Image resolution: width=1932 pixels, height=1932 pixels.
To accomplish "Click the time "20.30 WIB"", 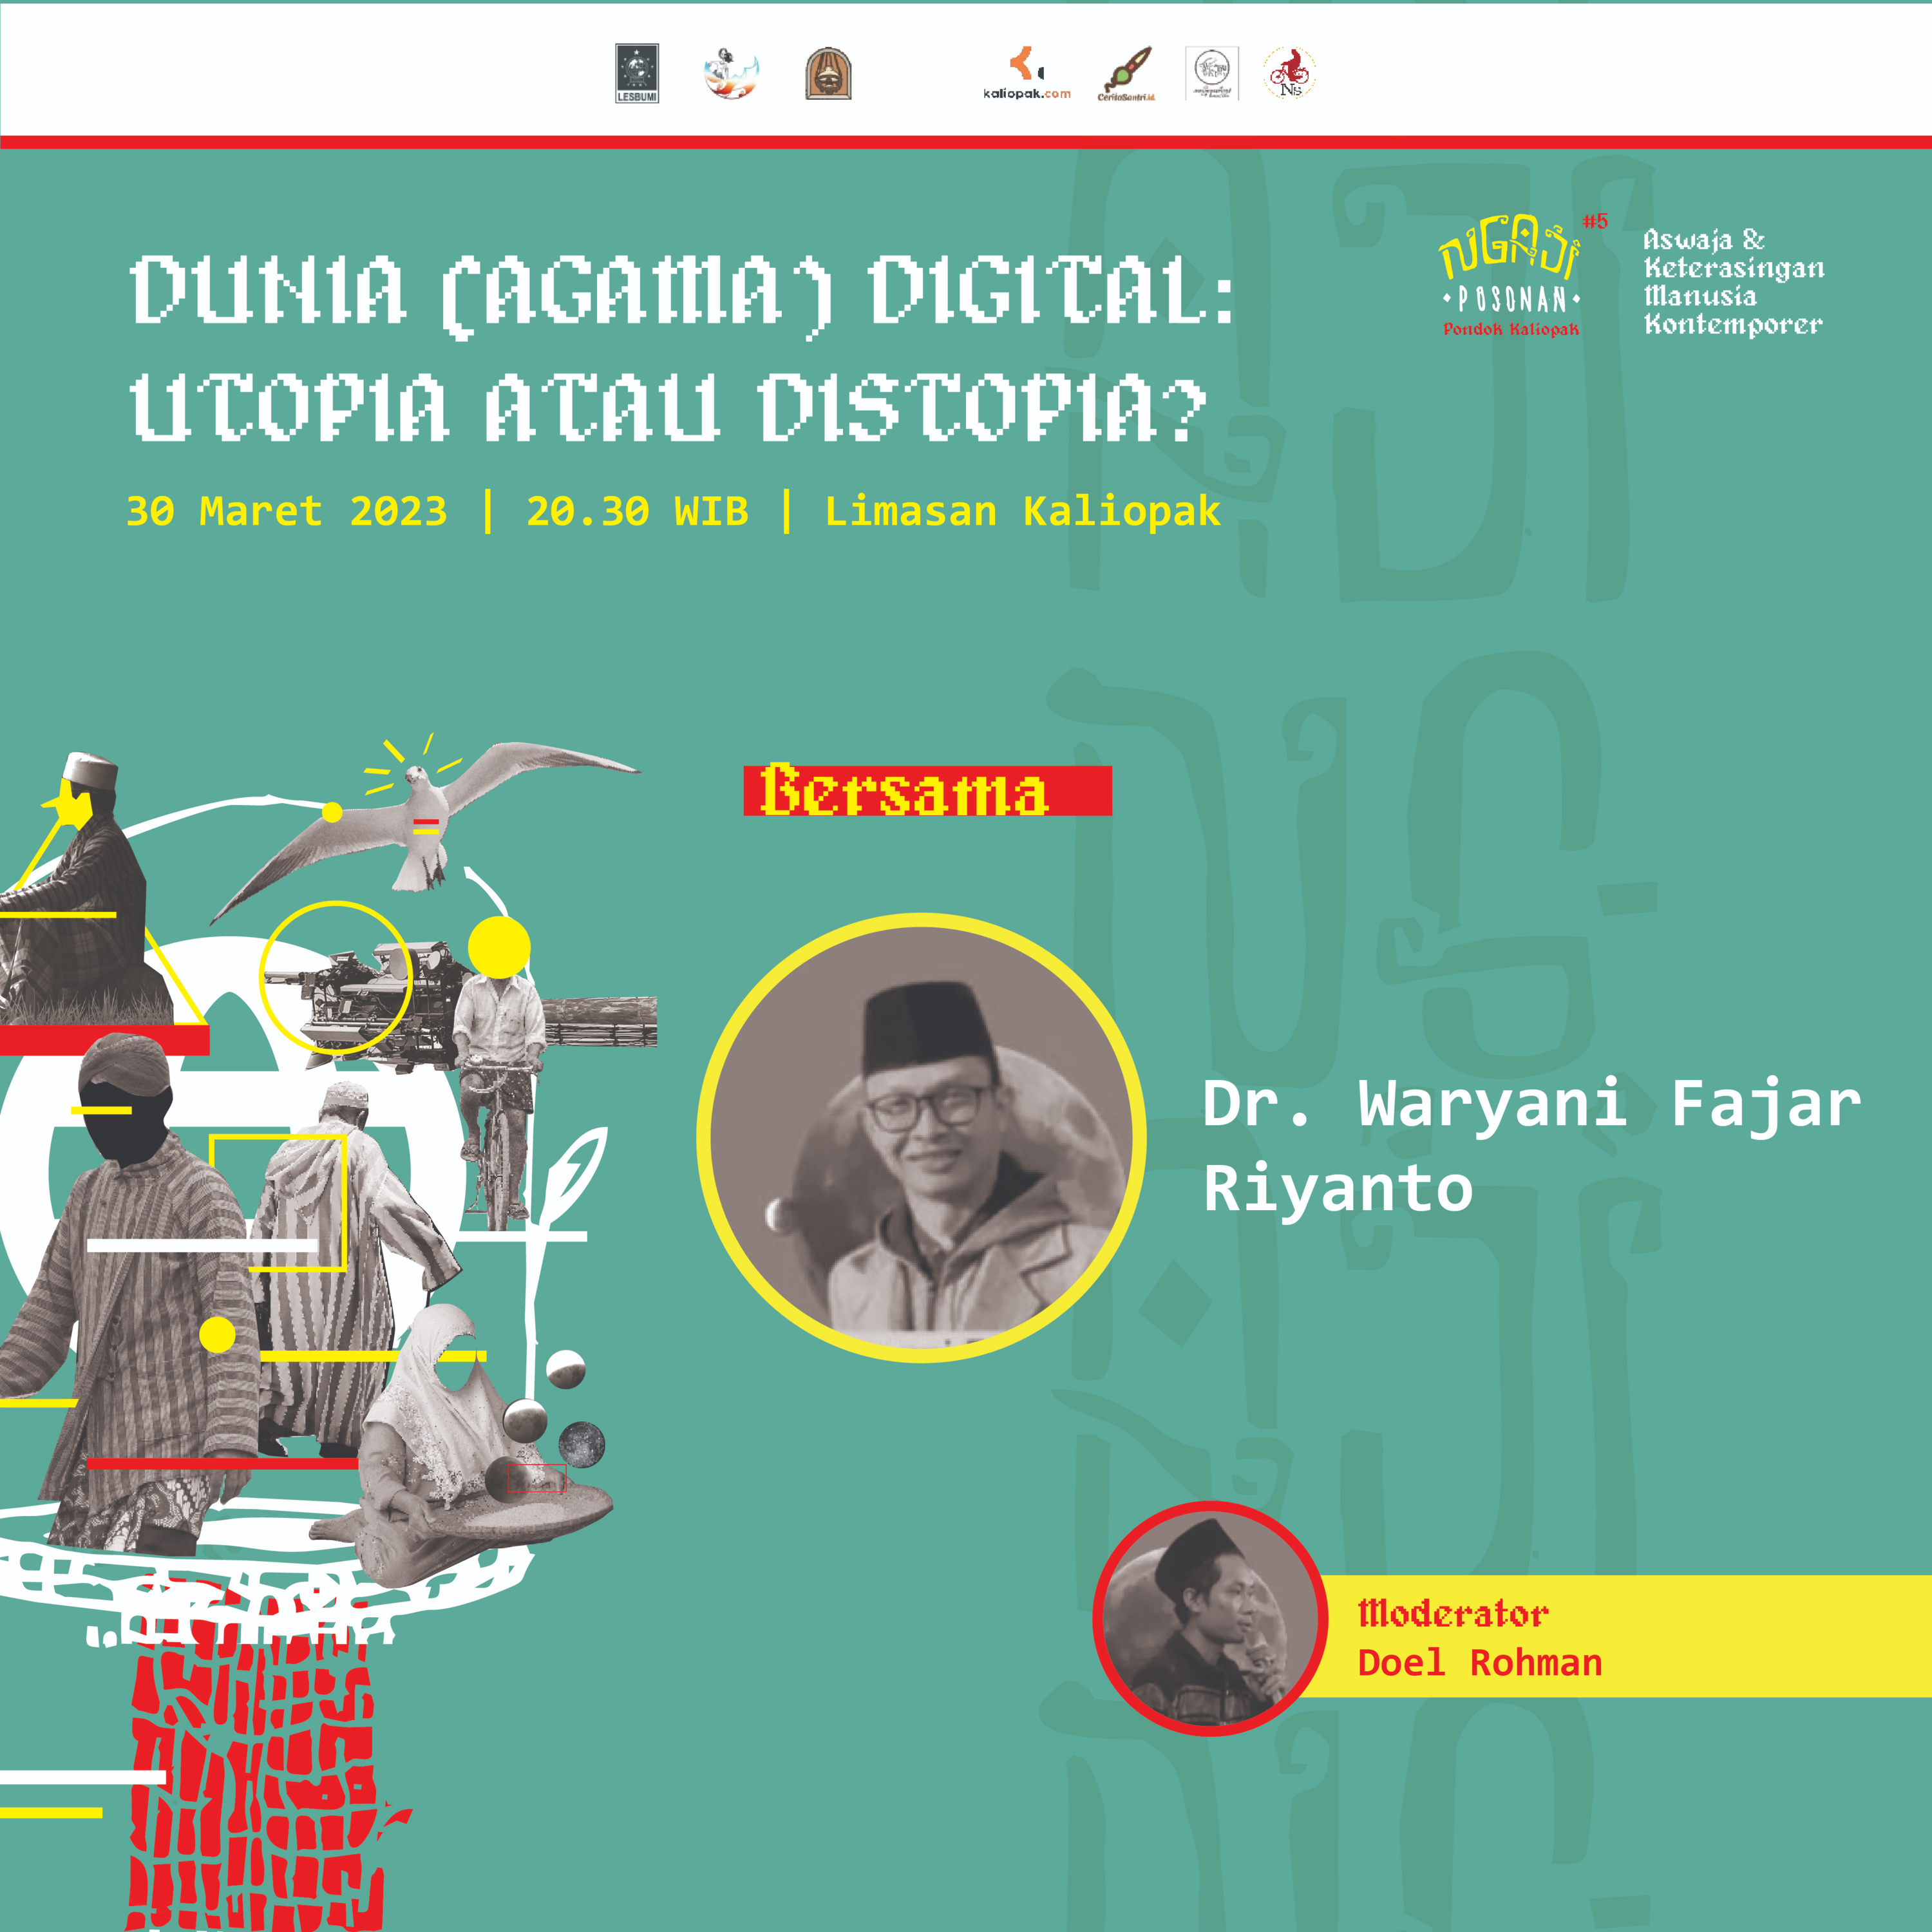I will coord(637,511).
